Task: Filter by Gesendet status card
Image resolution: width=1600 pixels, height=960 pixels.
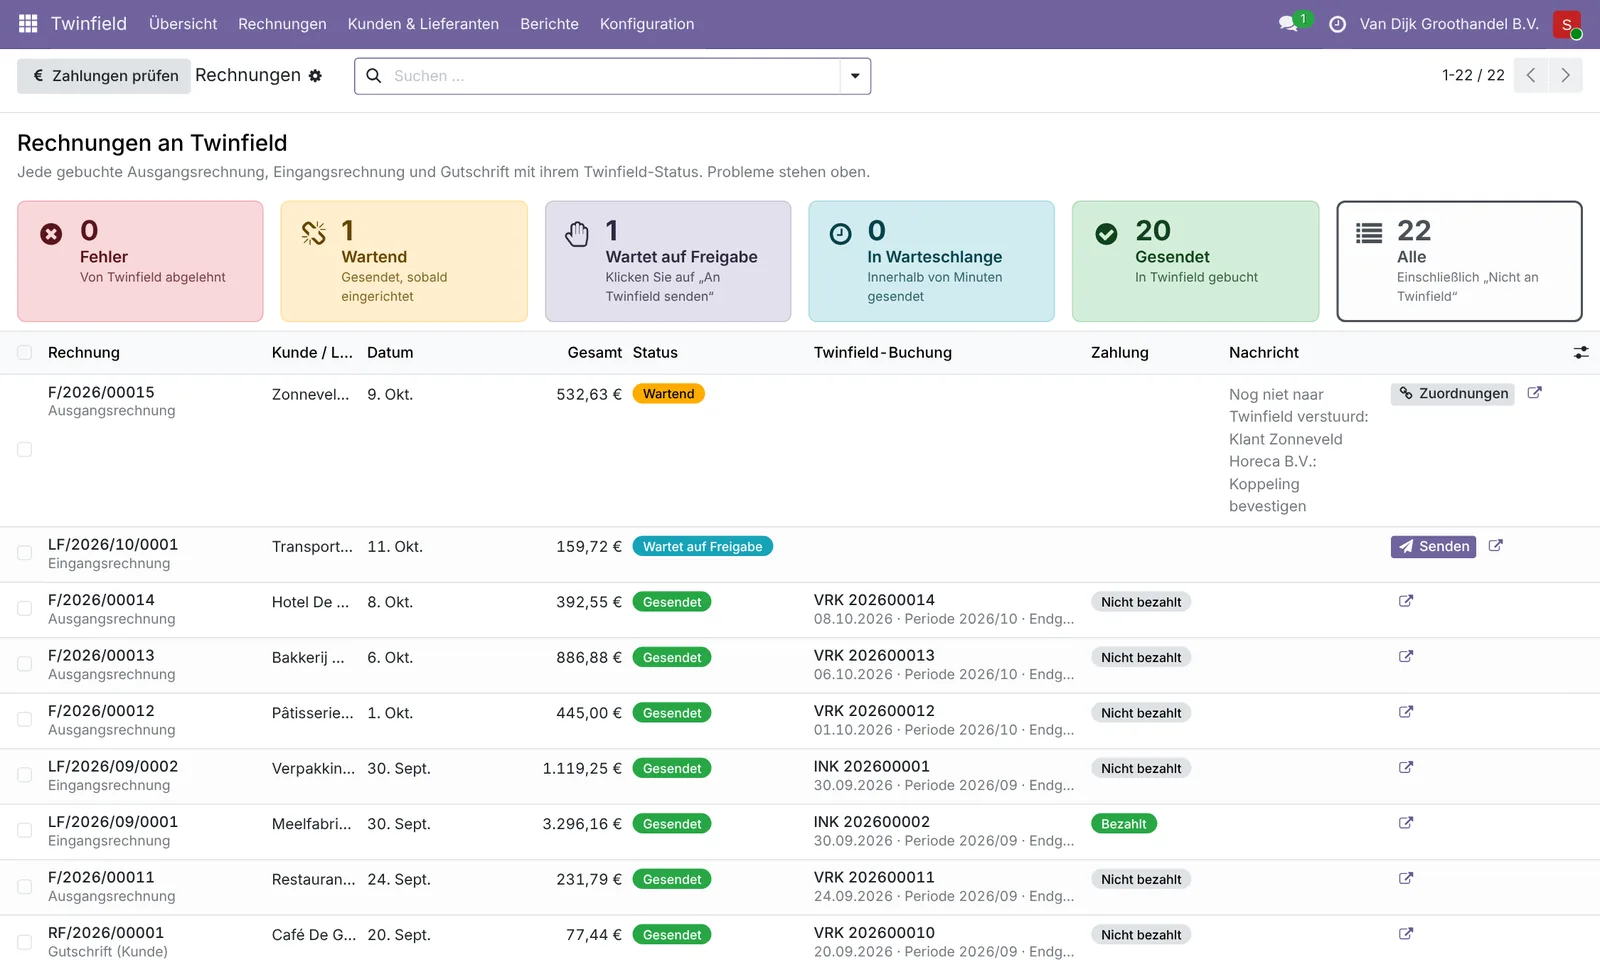Action: [x=1195, y=261]
